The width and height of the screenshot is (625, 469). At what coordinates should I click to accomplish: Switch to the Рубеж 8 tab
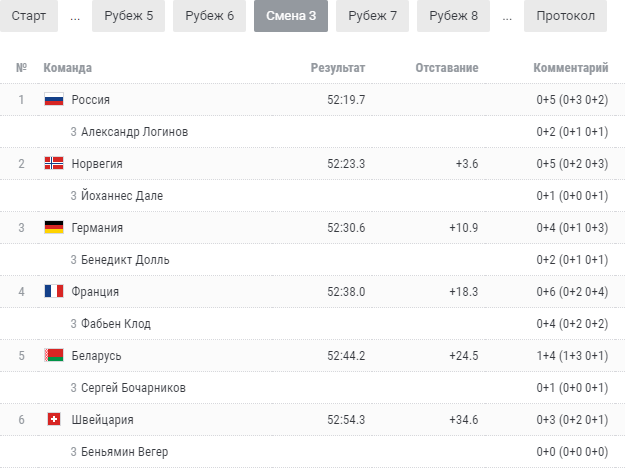tap(453, 16)
